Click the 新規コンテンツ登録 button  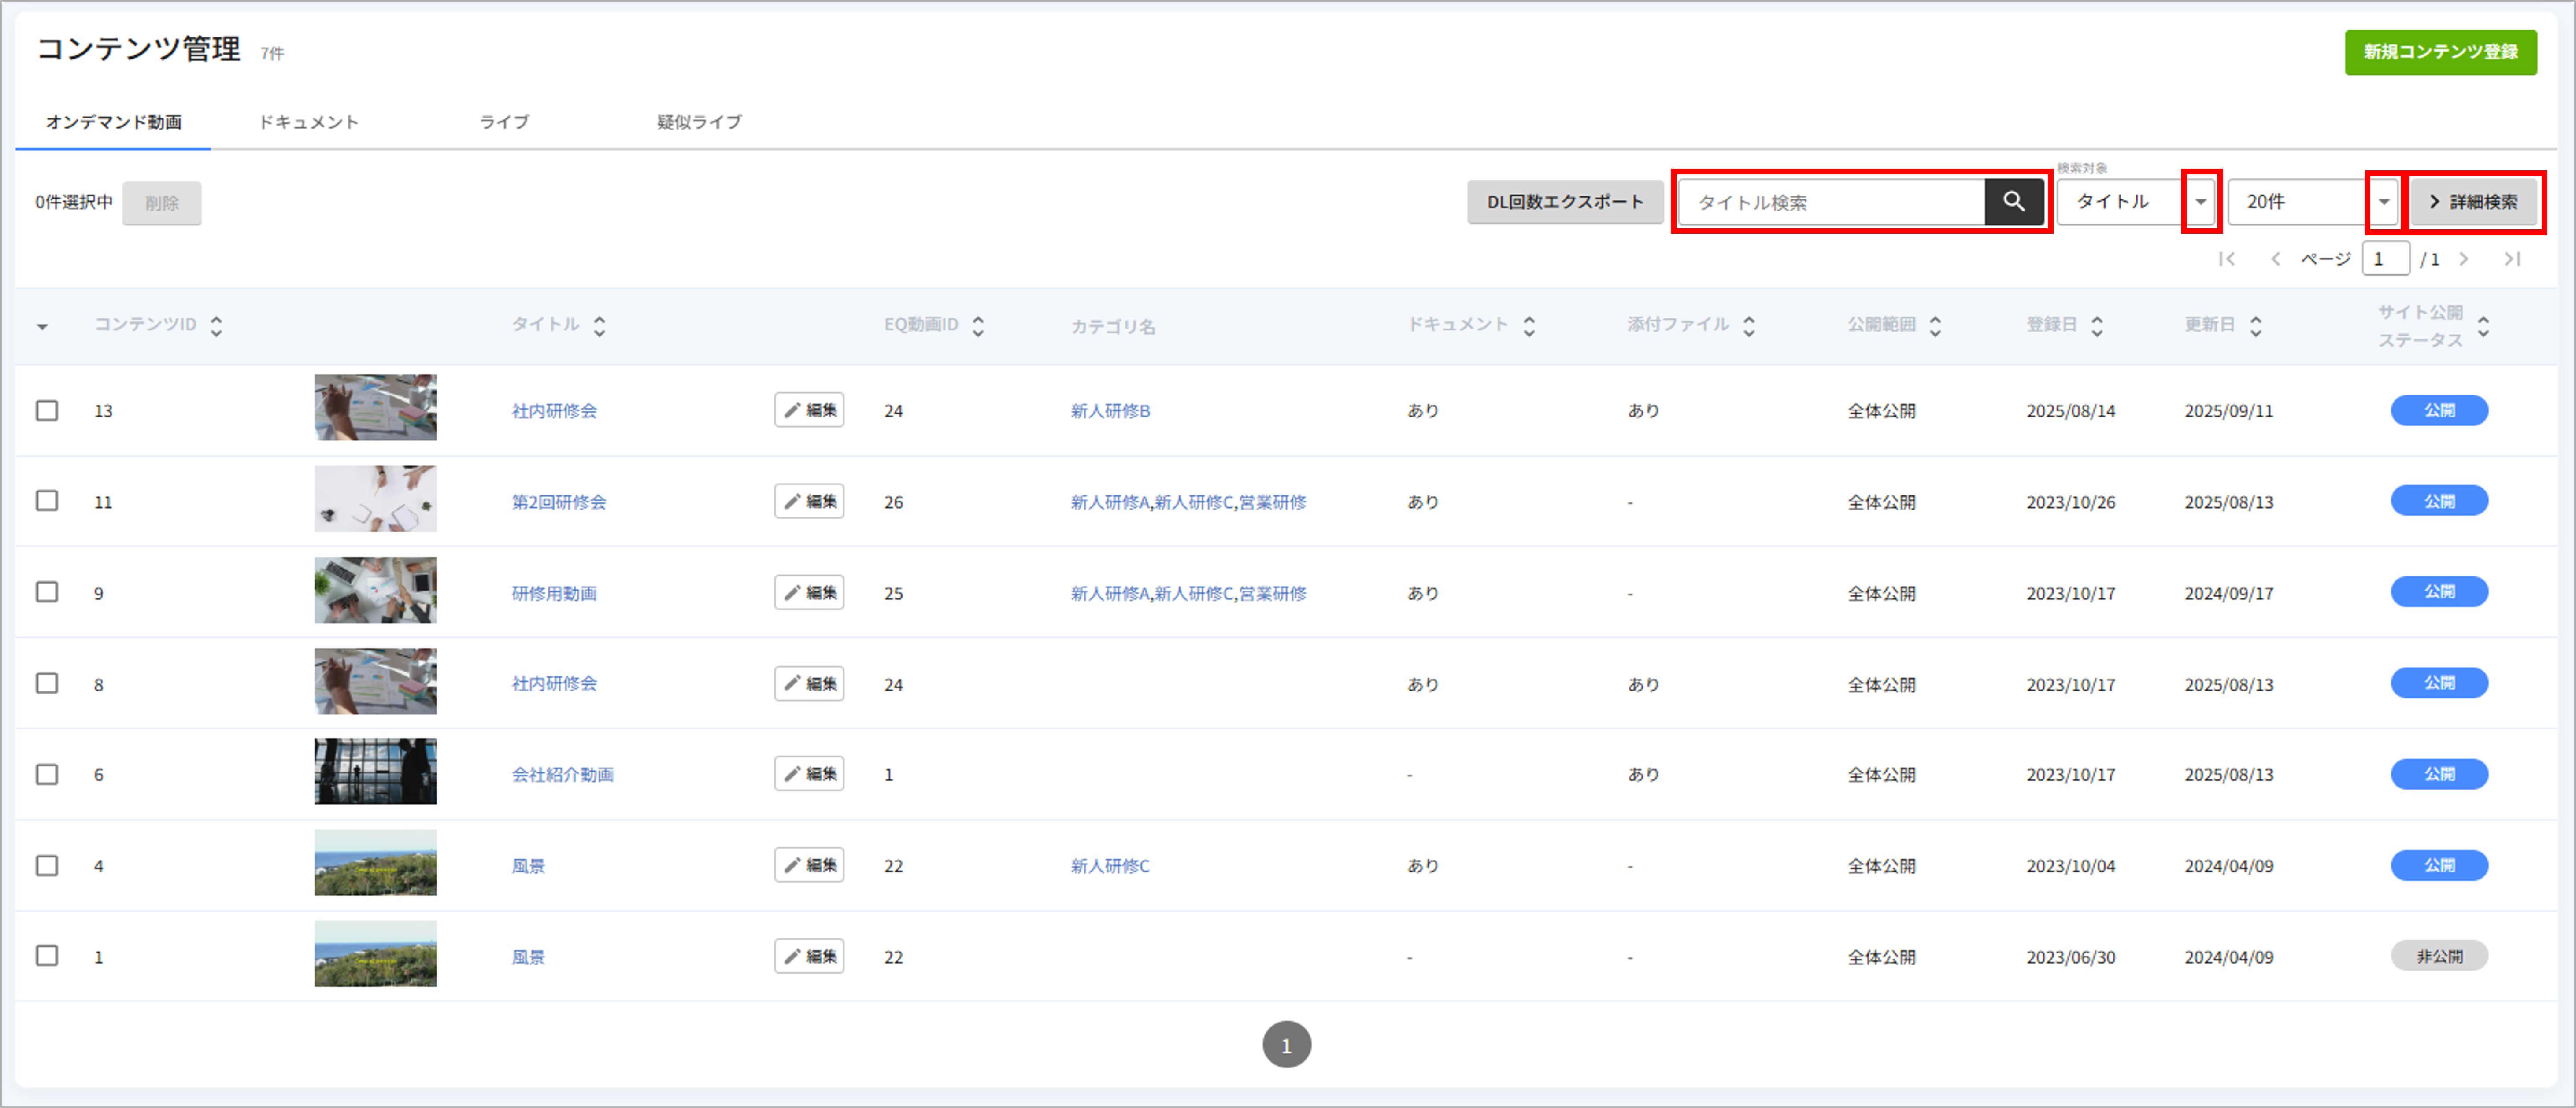(x=2441, y=52)
